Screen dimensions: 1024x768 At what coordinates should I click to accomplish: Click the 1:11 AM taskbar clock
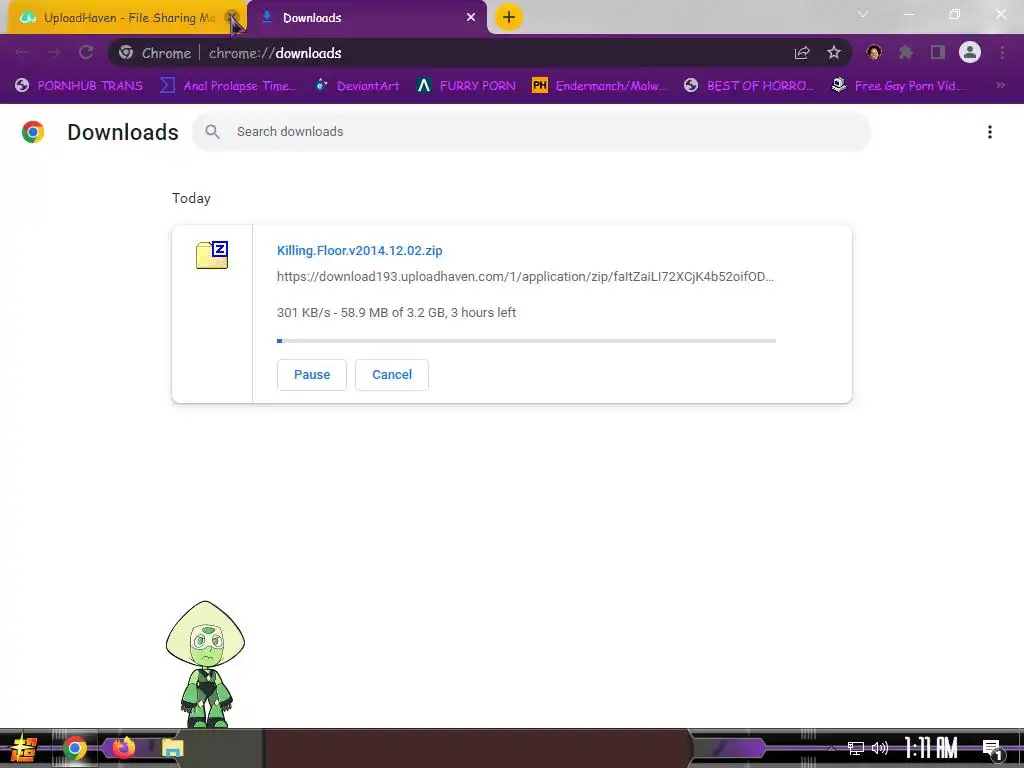click(x=931, y=748)
